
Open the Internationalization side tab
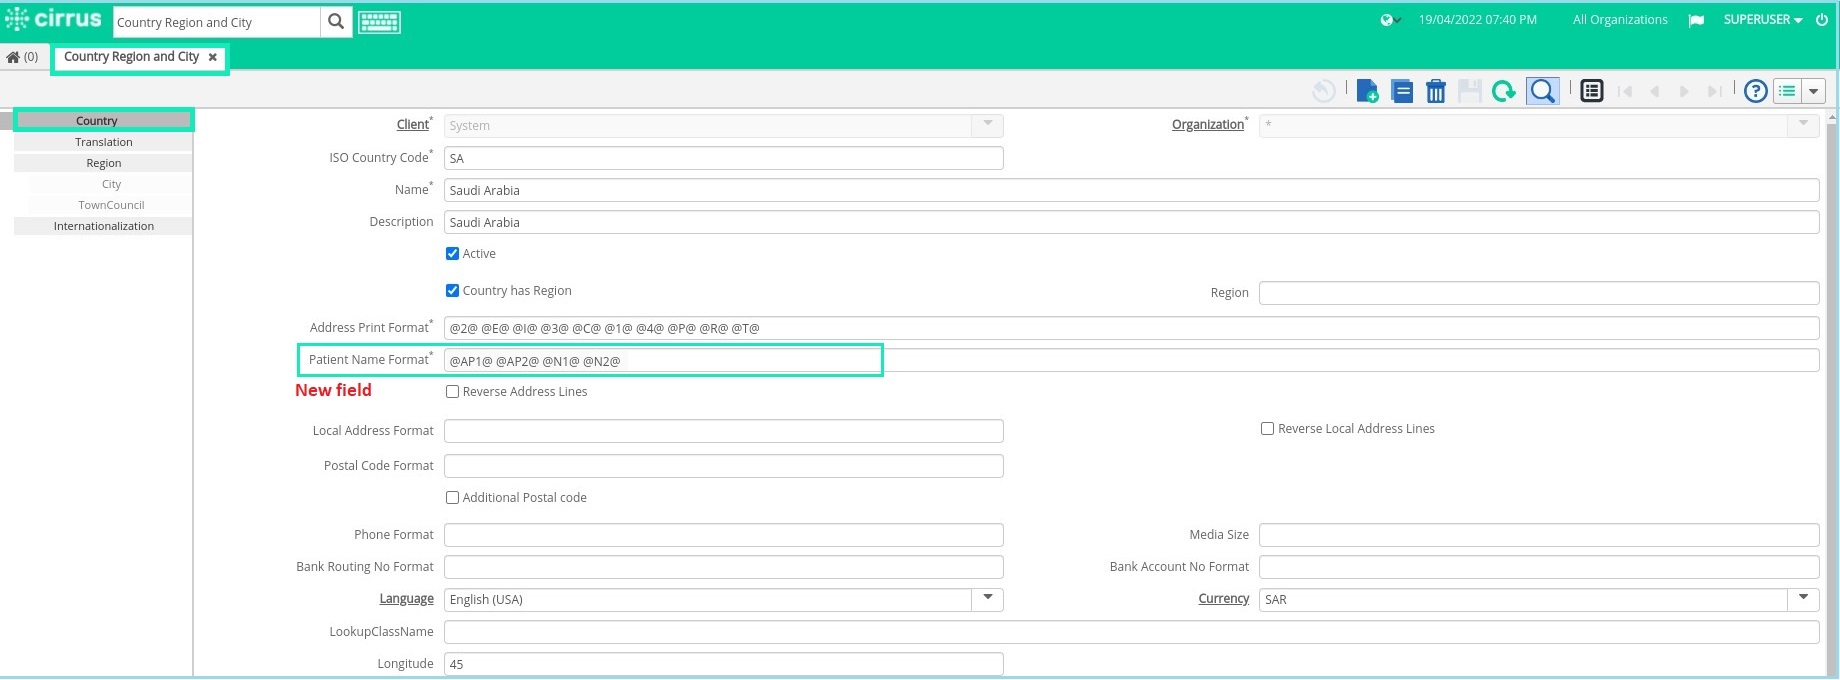click(x=104, y=226)
